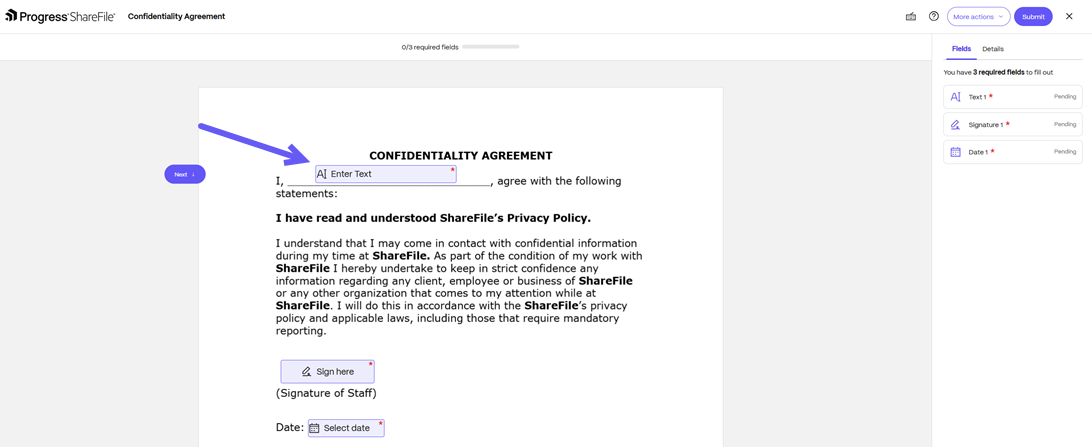Click the Signature 1 pen icon
This screenshot has height=447, width=1092.
[956, 125]
